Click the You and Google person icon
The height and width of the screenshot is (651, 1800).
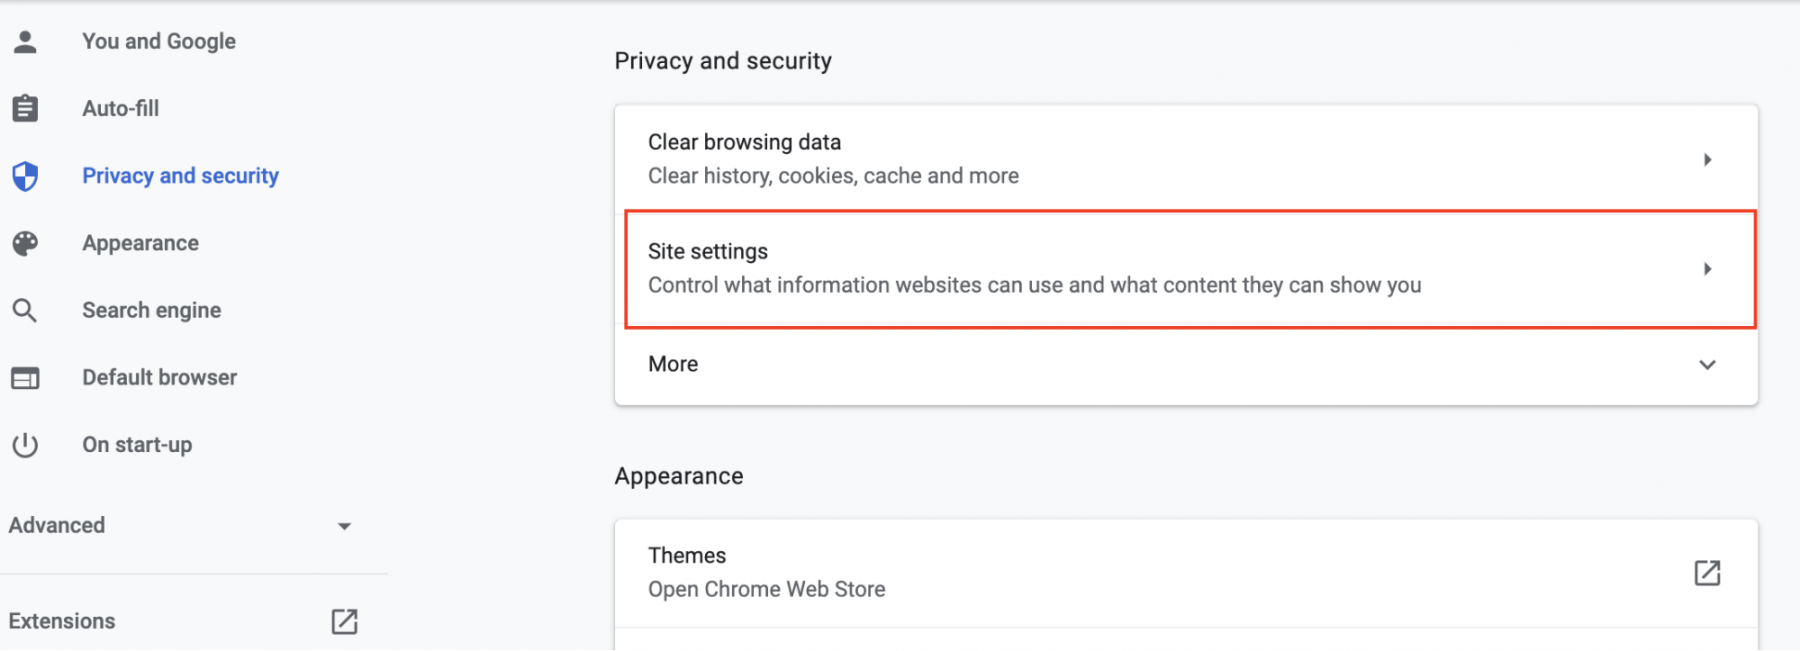click(25, 41)
